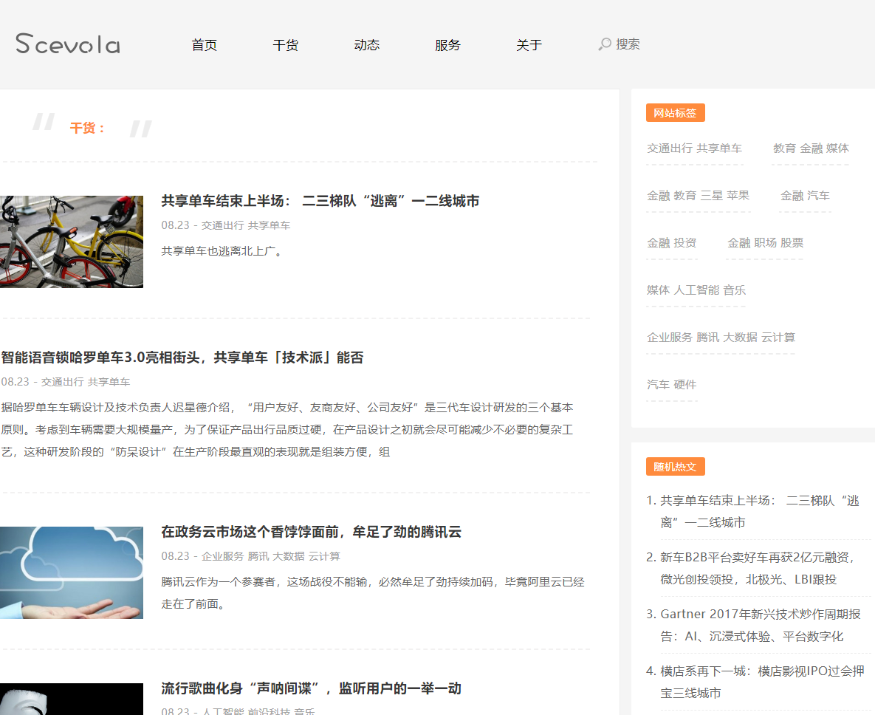This screenshot has width=875, height=715.
Task: Click 企业服务 腾讯 大数据 云计算 under 腾讯云 article
Action: pos(270,556)
